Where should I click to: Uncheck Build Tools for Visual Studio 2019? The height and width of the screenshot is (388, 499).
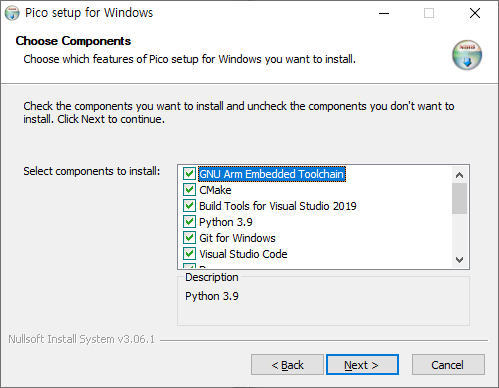[189, 206]
